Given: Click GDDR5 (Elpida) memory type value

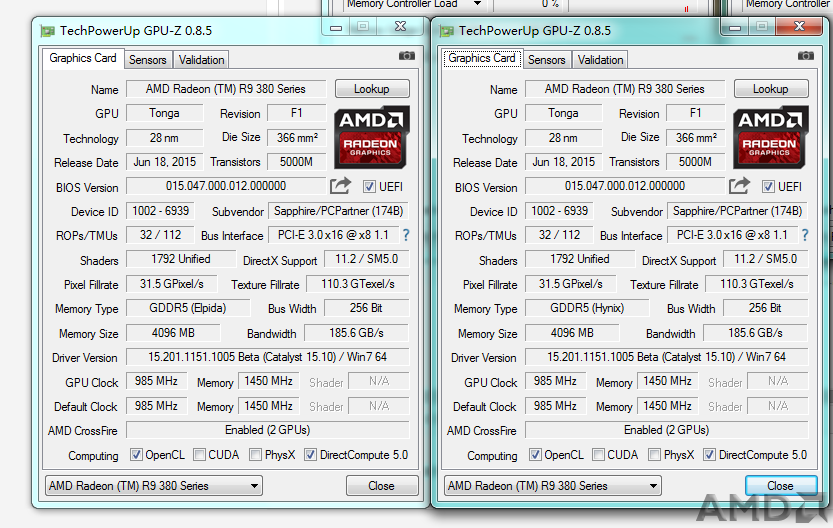Looking at the screenshot, I should [188, 308].
